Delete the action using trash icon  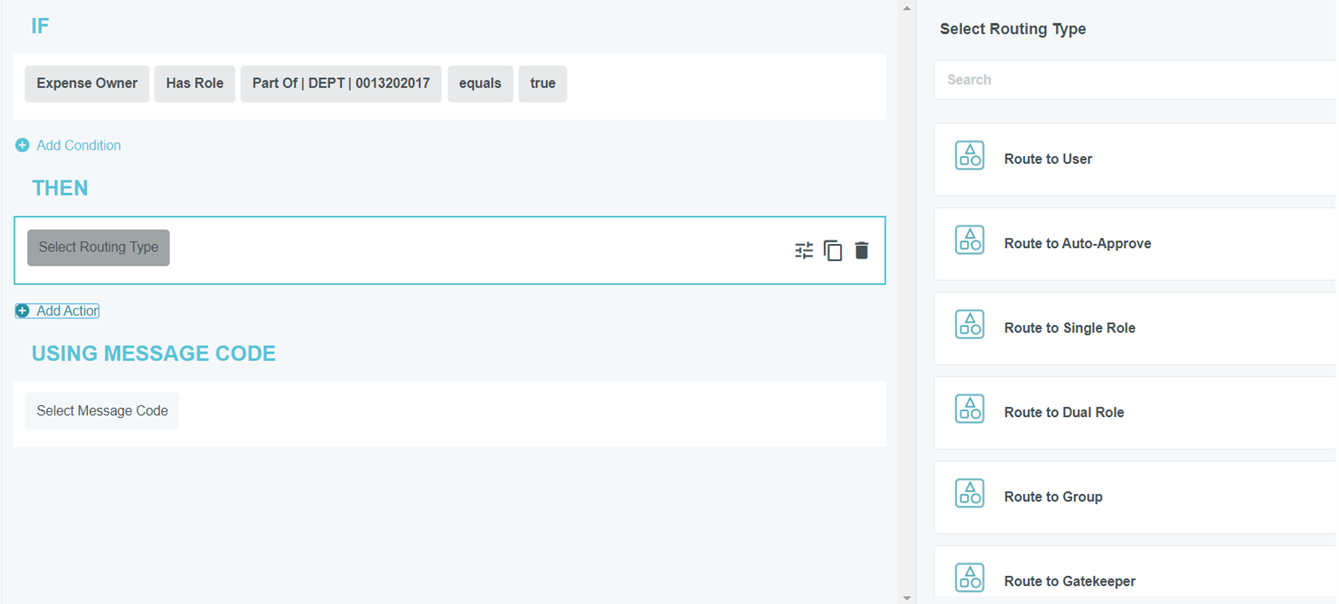[862, 251]
